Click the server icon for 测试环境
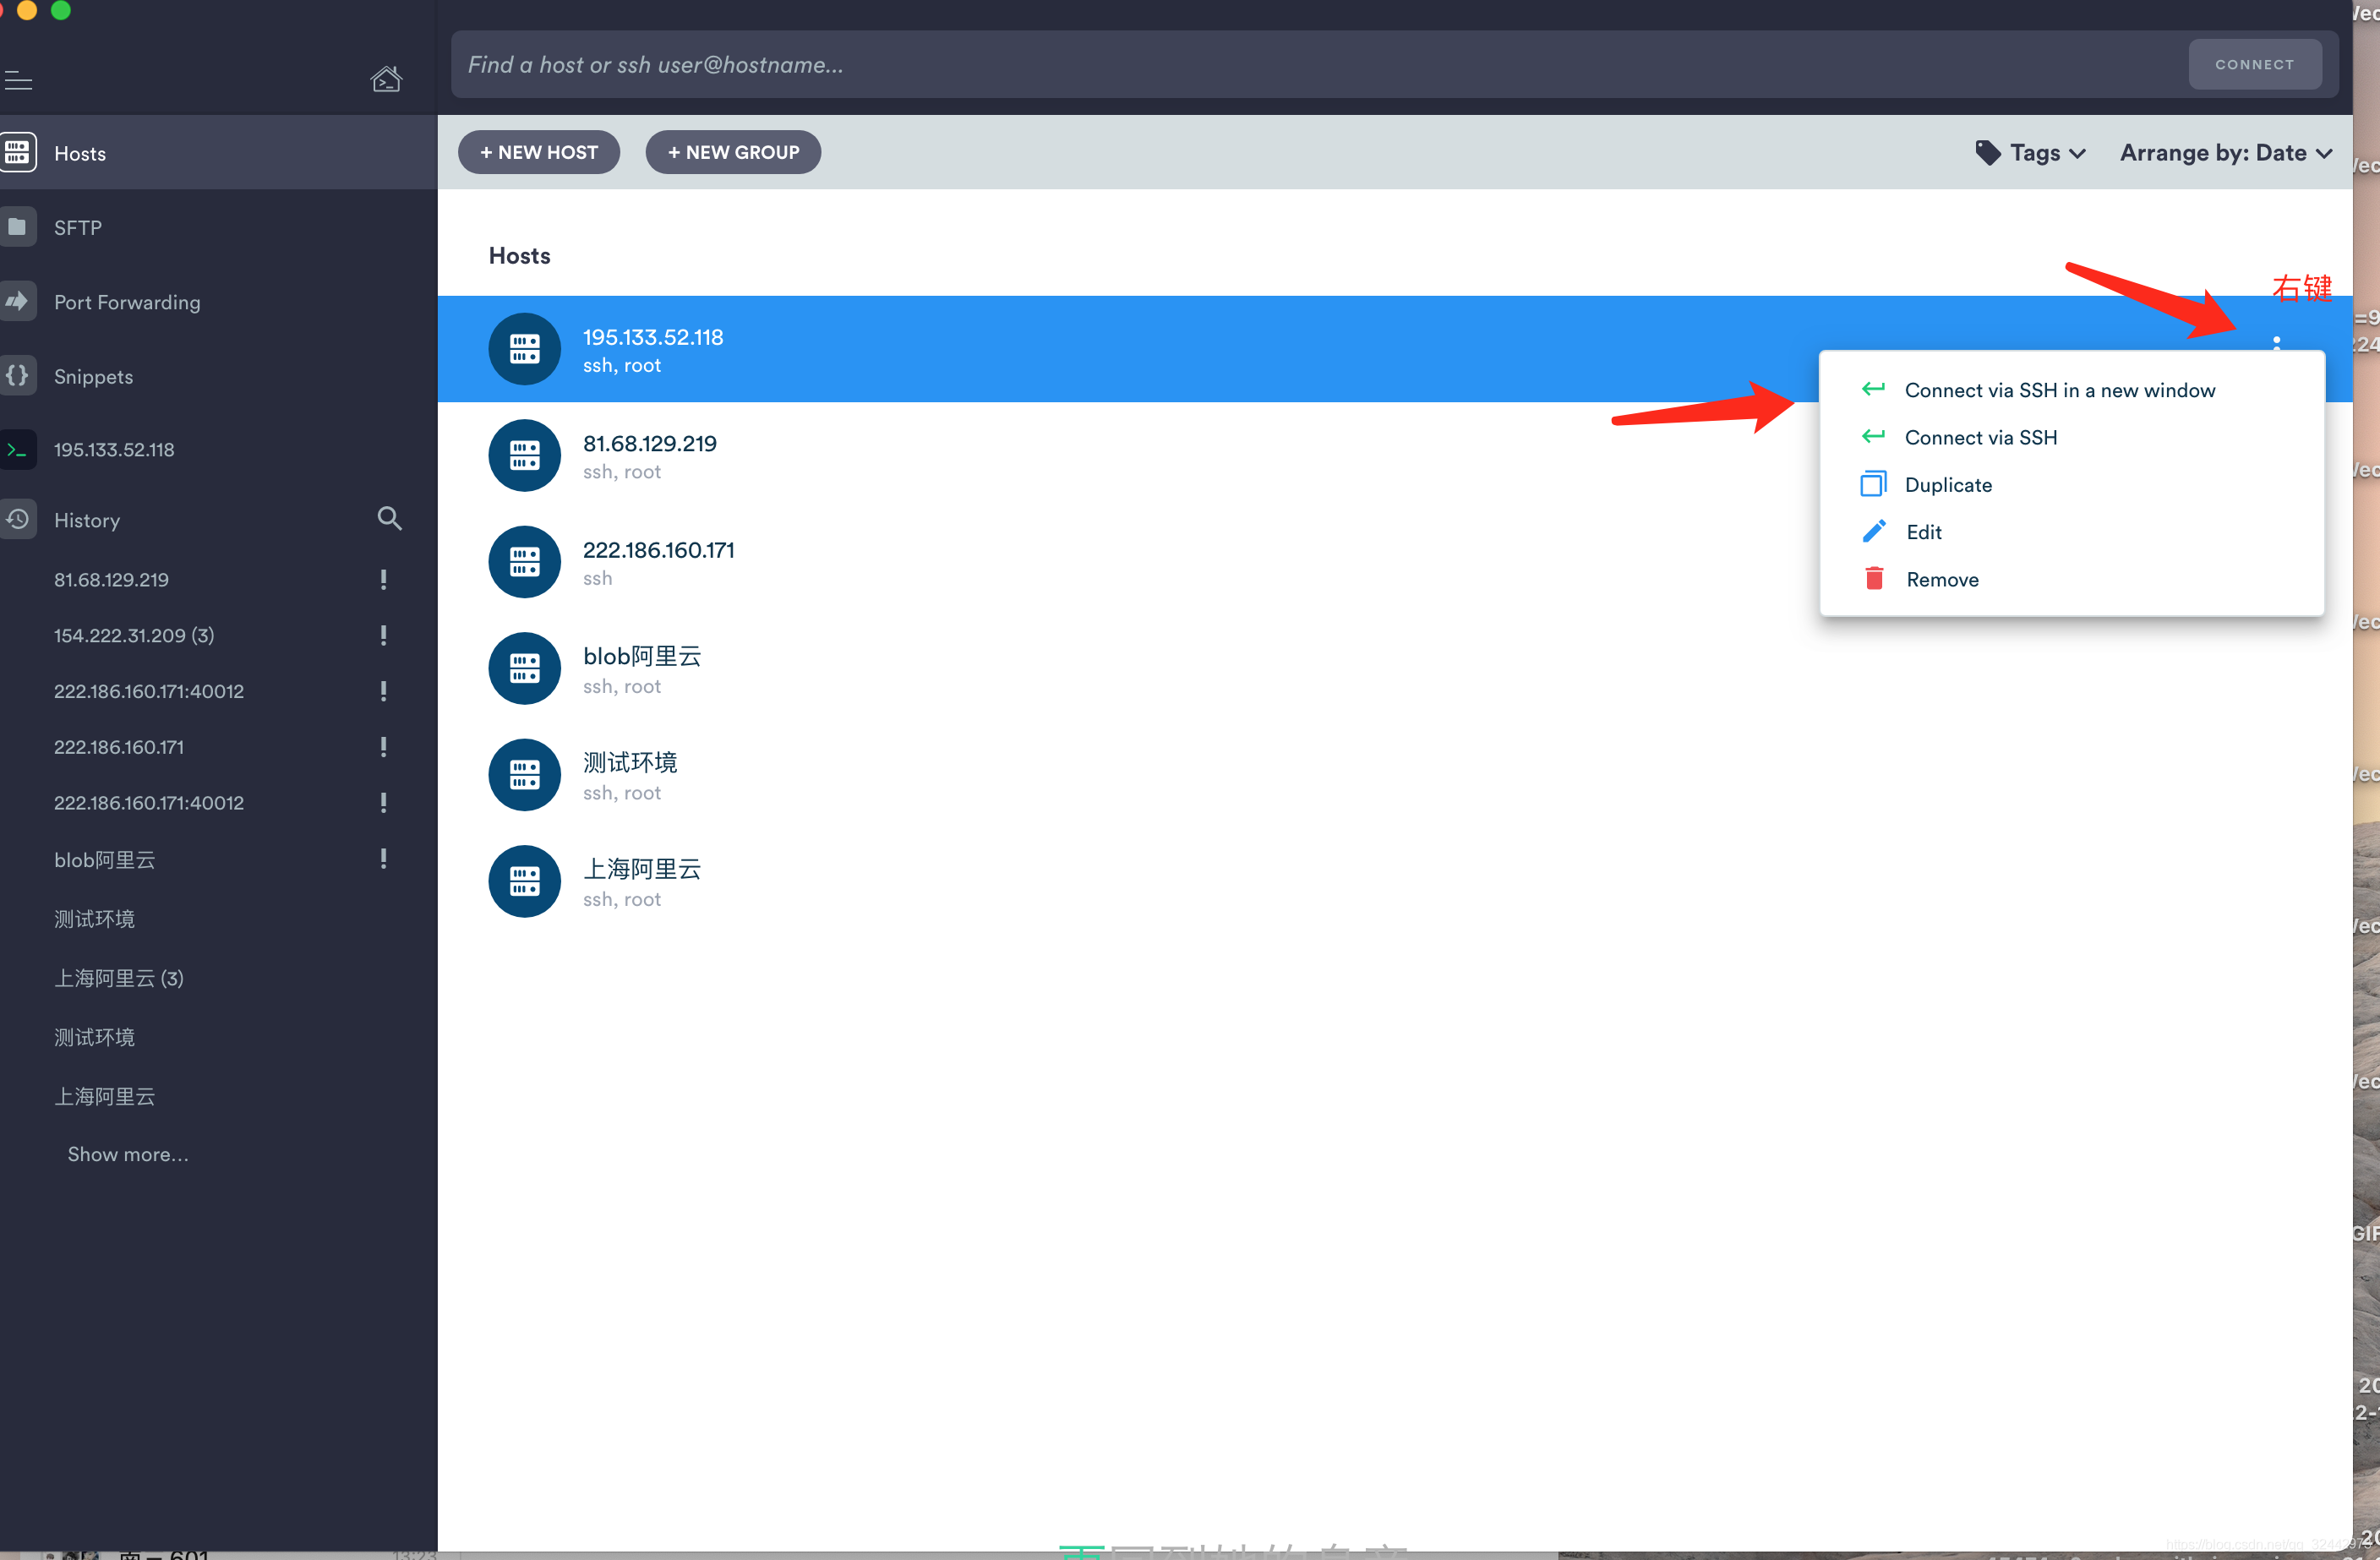This screenshot has height=1560, width=2380. (x=526, y=773)
